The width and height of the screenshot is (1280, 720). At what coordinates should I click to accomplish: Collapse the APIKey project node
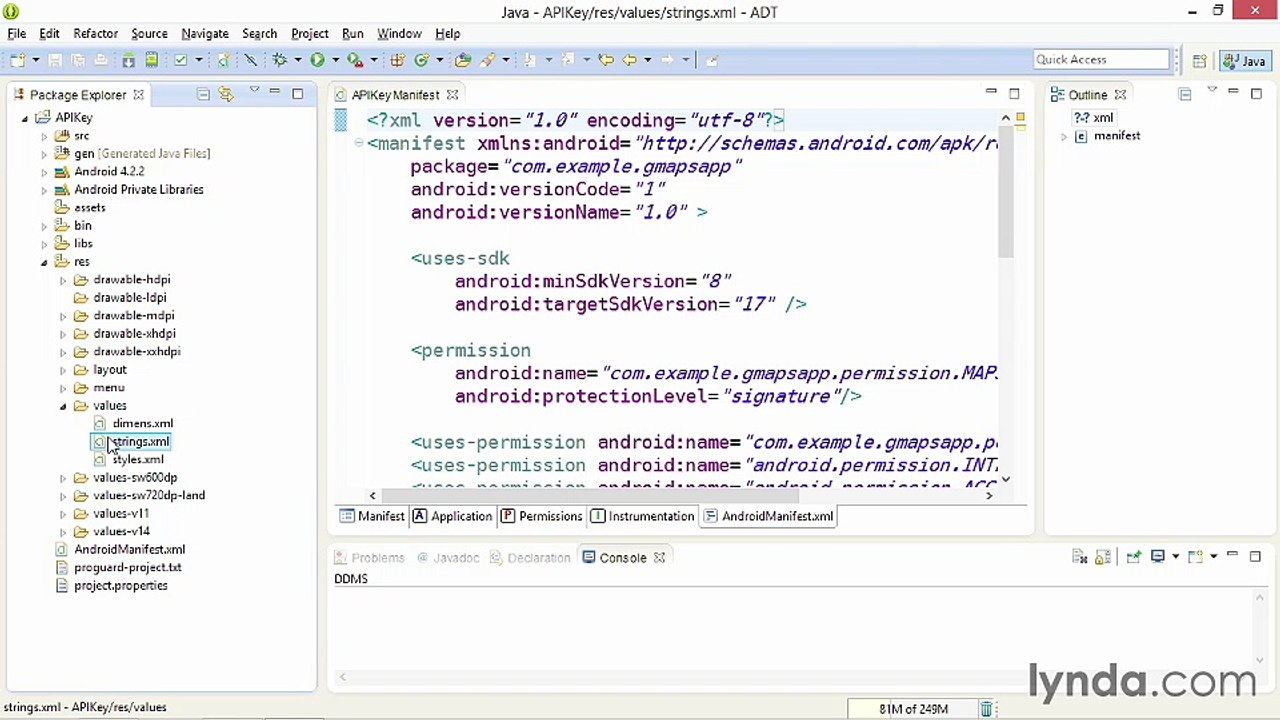[25, 118]
